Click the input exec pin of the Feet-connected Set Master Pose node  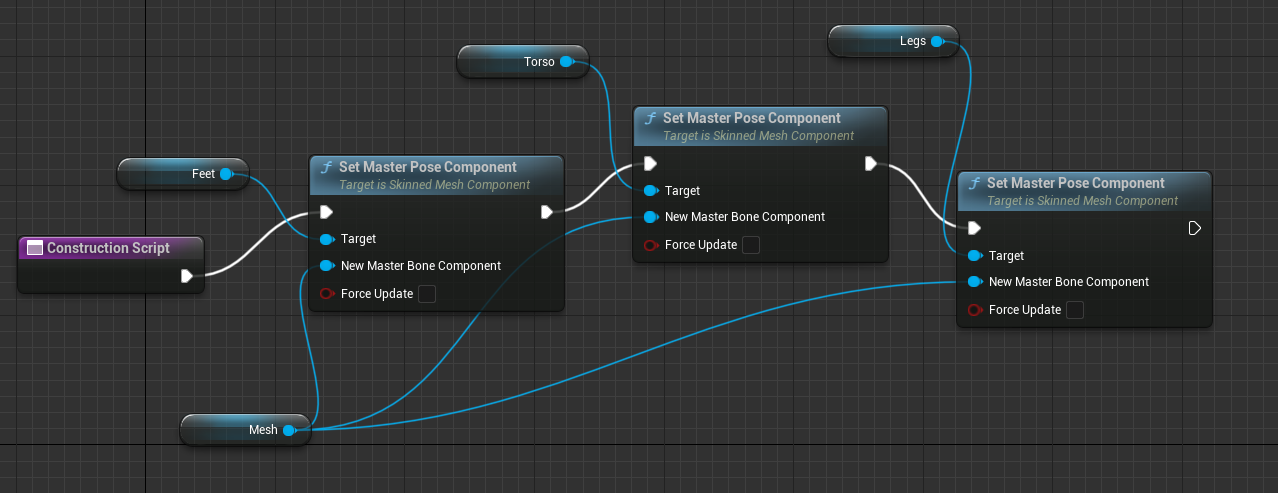point(326,212)
